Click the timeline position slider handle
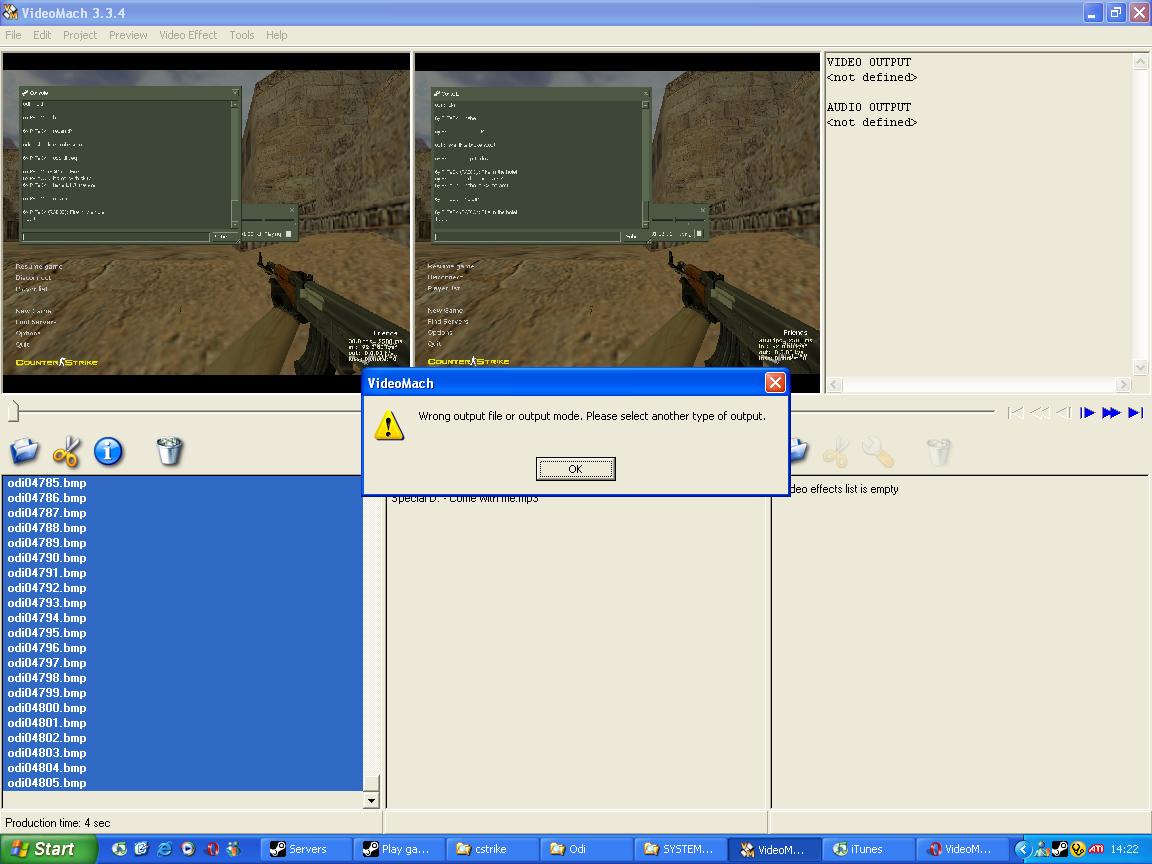The width and height of the screenshot is (1152, 864). (x=13, y=411)
